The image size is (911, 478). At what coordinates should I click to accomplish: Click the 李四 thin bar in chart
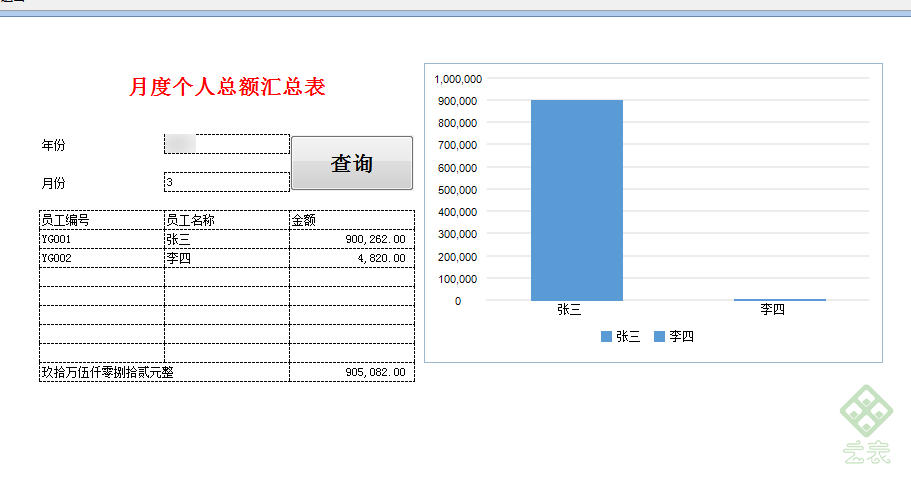780,300
